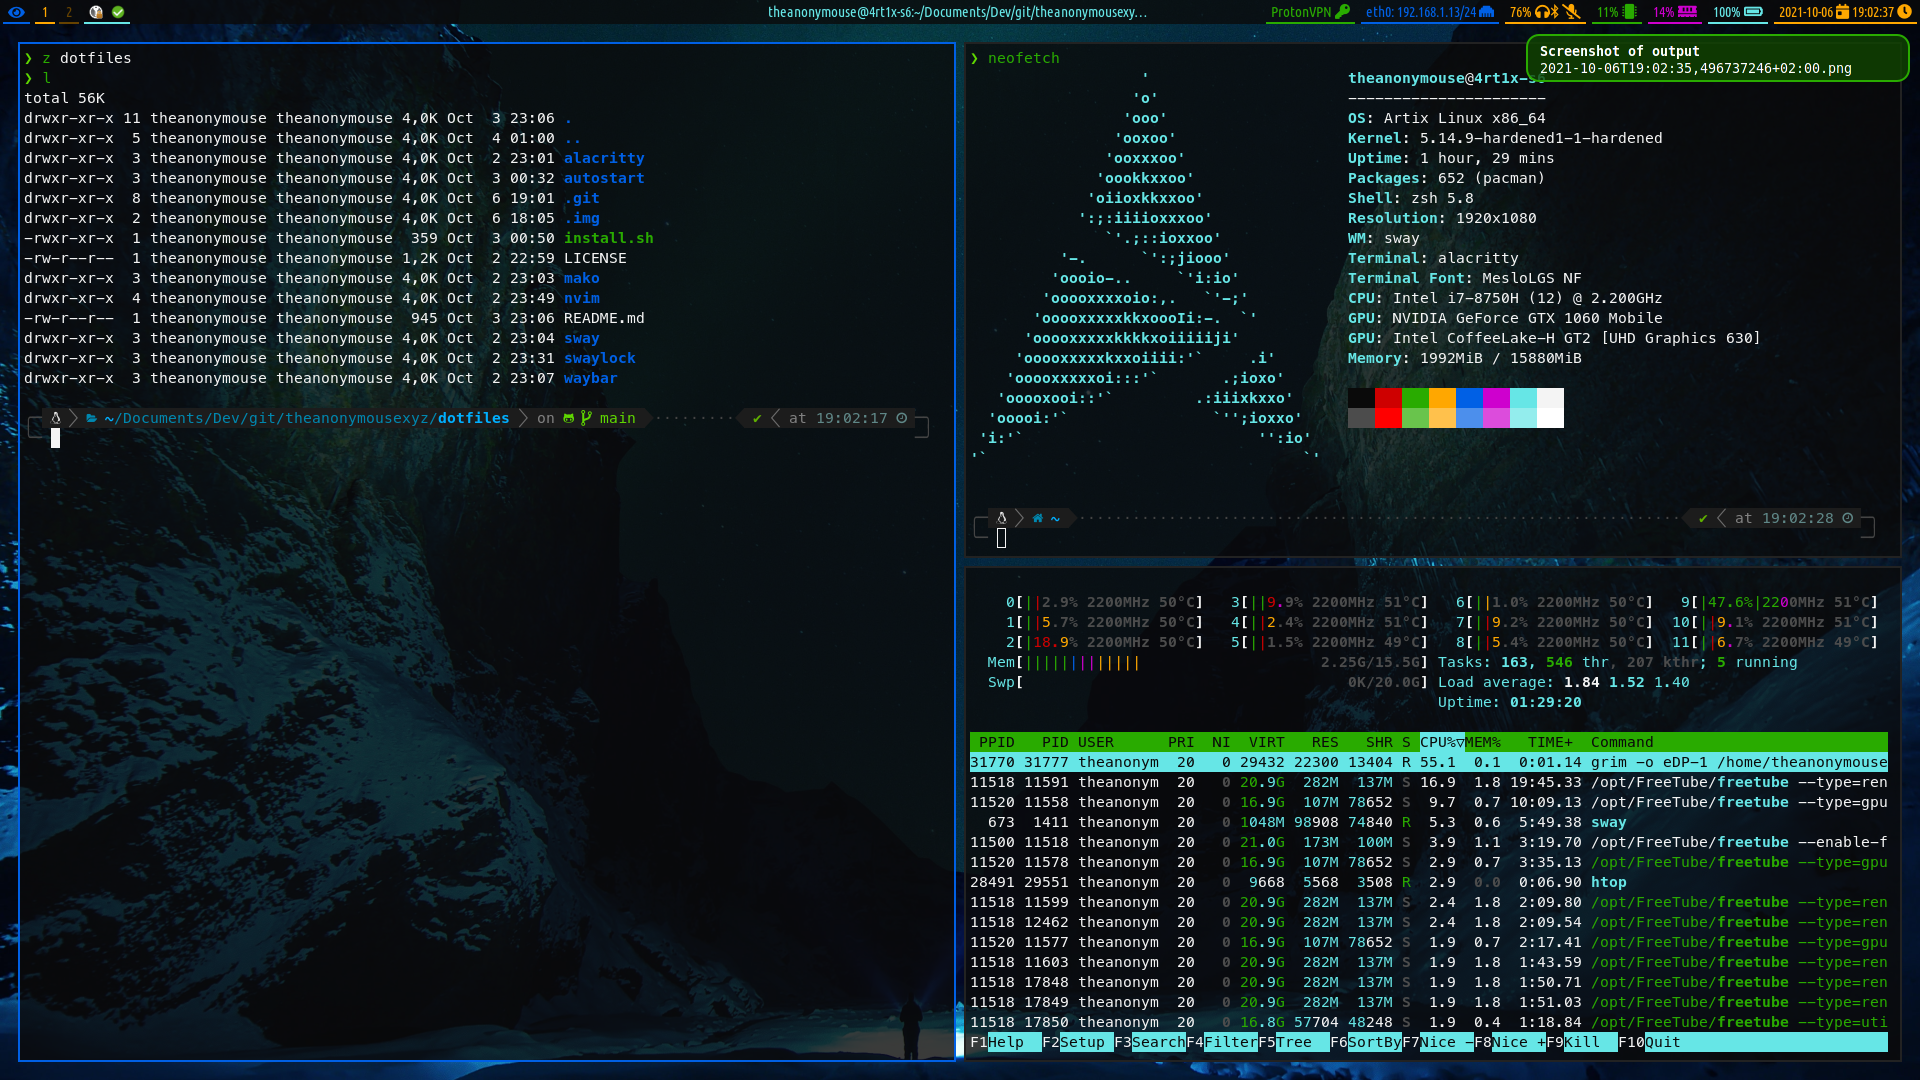
Task: Click the red swatch in neofetch top row
Action: [1388, 398]
